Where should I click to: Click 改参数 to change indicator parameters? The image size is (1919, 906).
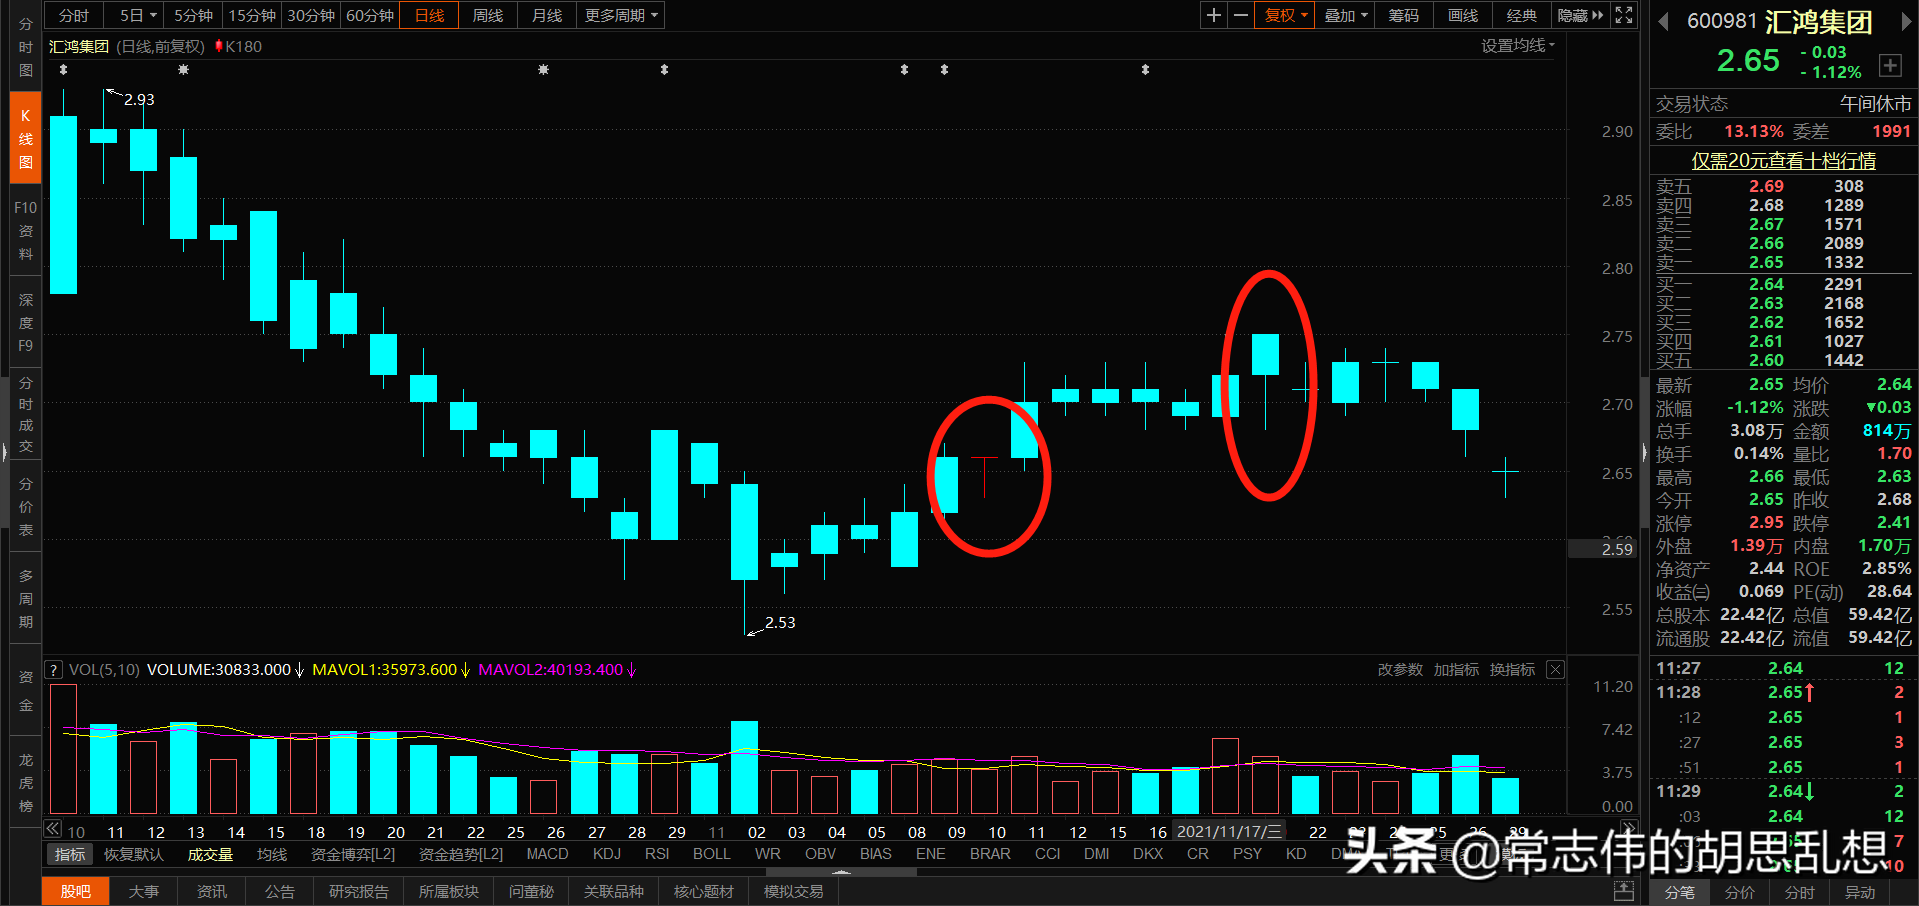[1400, 669]
